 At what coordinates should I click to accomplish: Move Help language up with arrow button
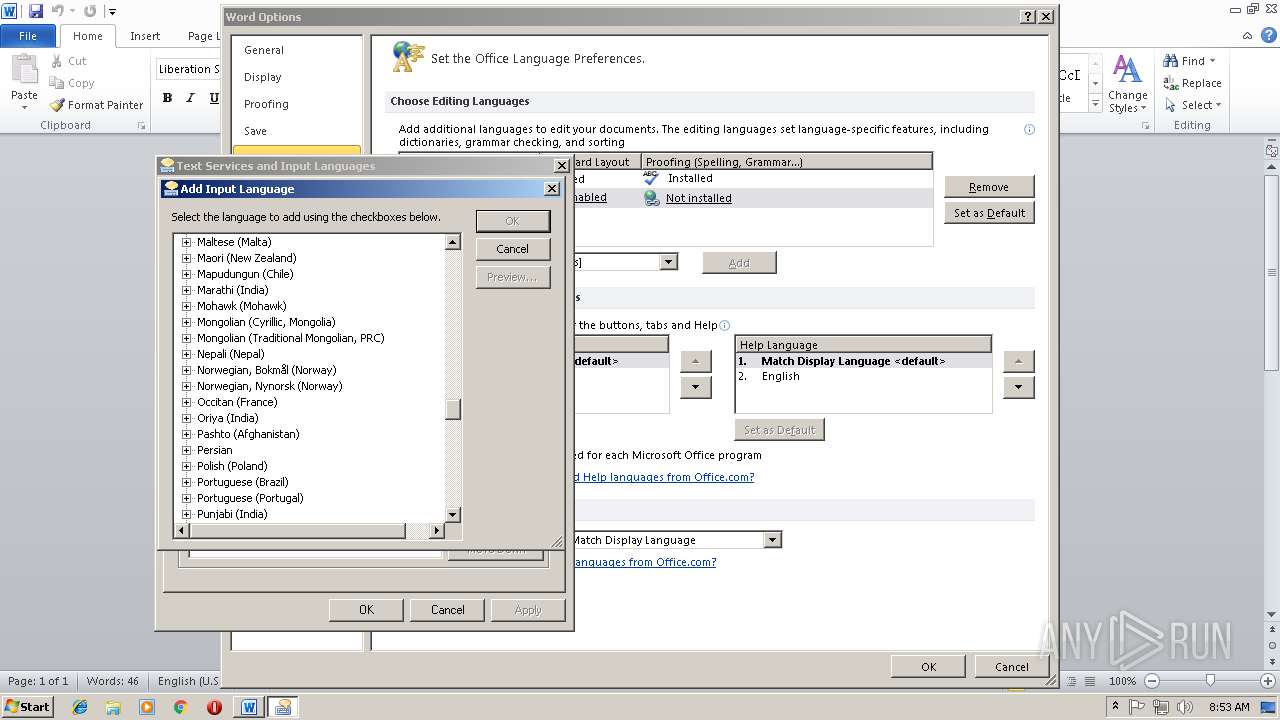click(1018, 361)
